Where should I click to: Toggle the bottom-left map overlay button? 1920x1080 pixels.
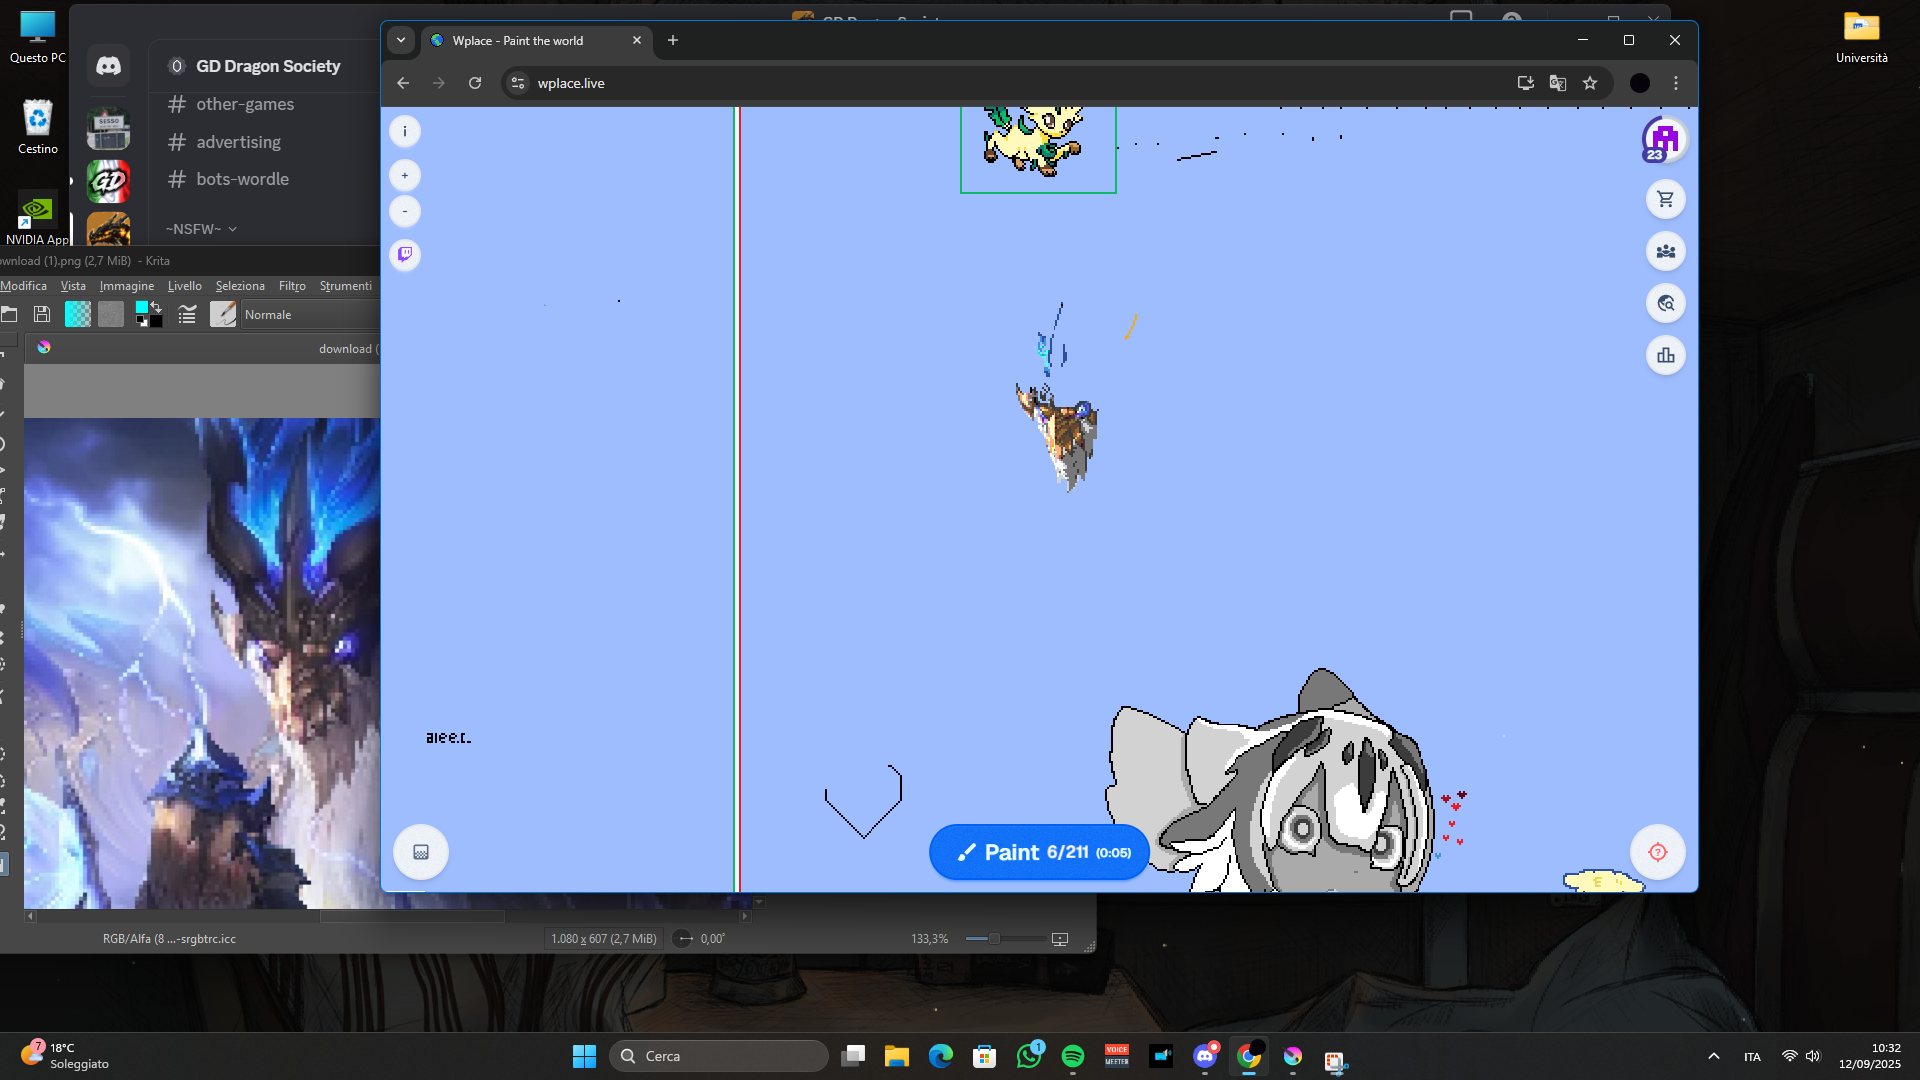click(421, 852)
